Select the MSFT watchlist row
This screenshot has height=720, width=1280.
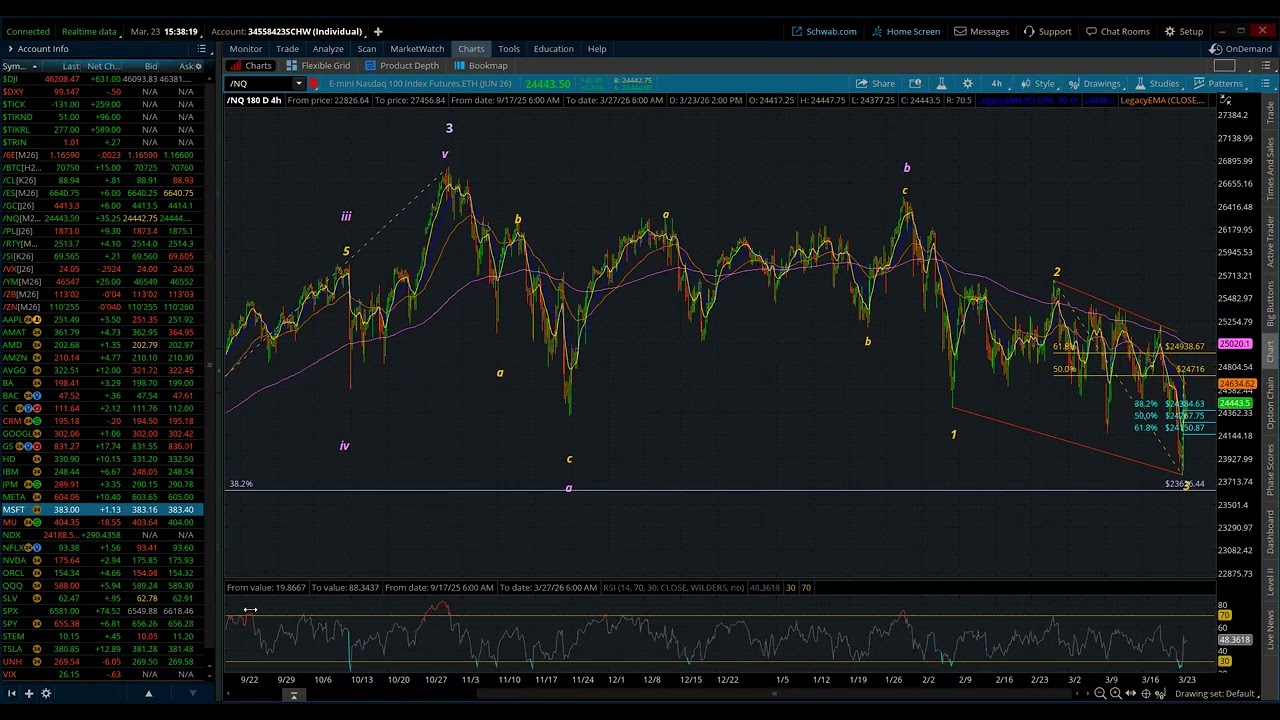click(x=102, y=510)
